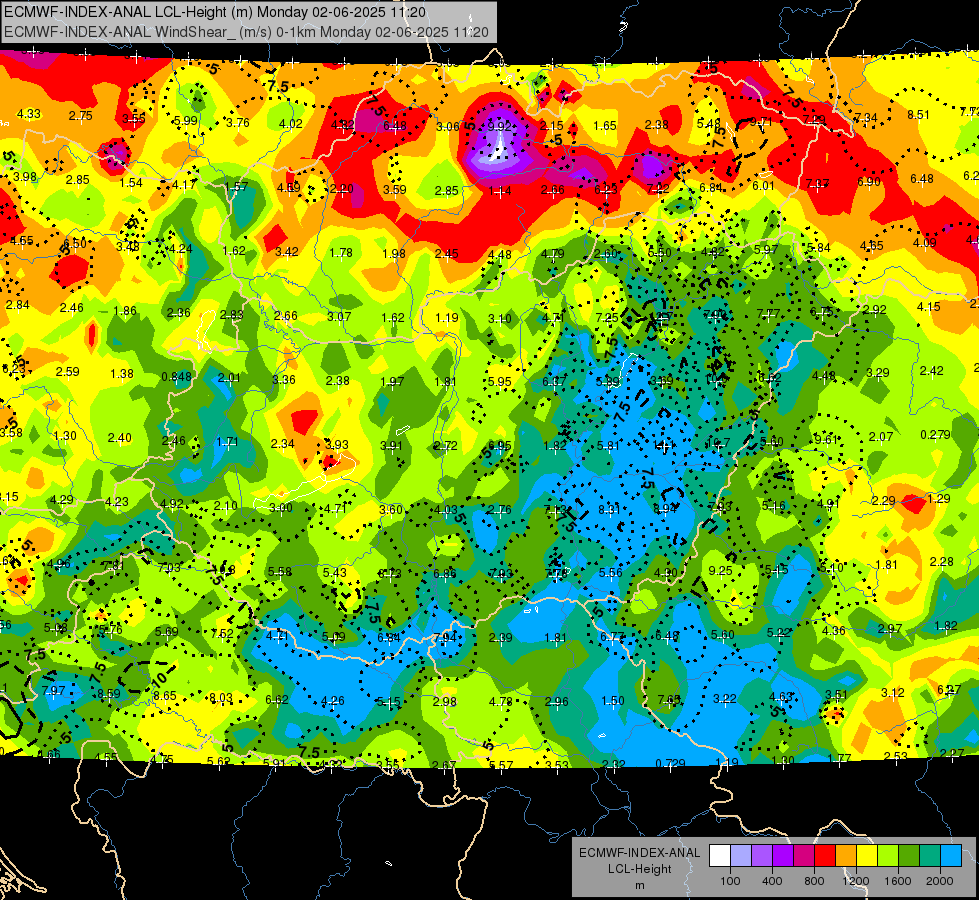Click the sky blue legend swatch
979x900 pixels.
[951, 856]
